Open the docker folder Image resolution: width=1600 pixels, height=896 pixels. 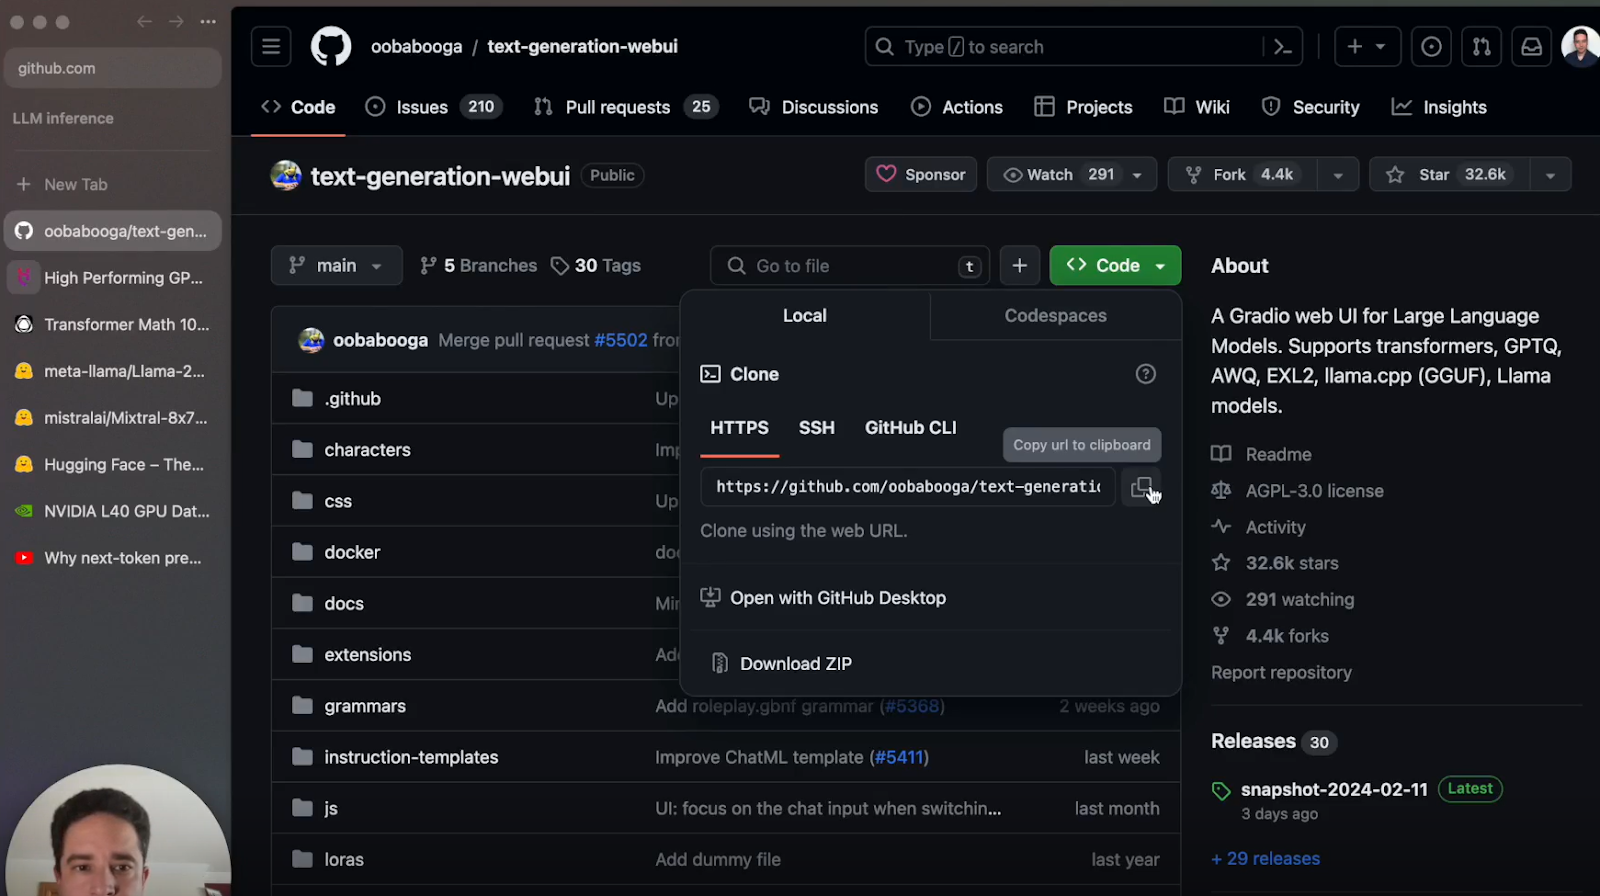[352, 552]
